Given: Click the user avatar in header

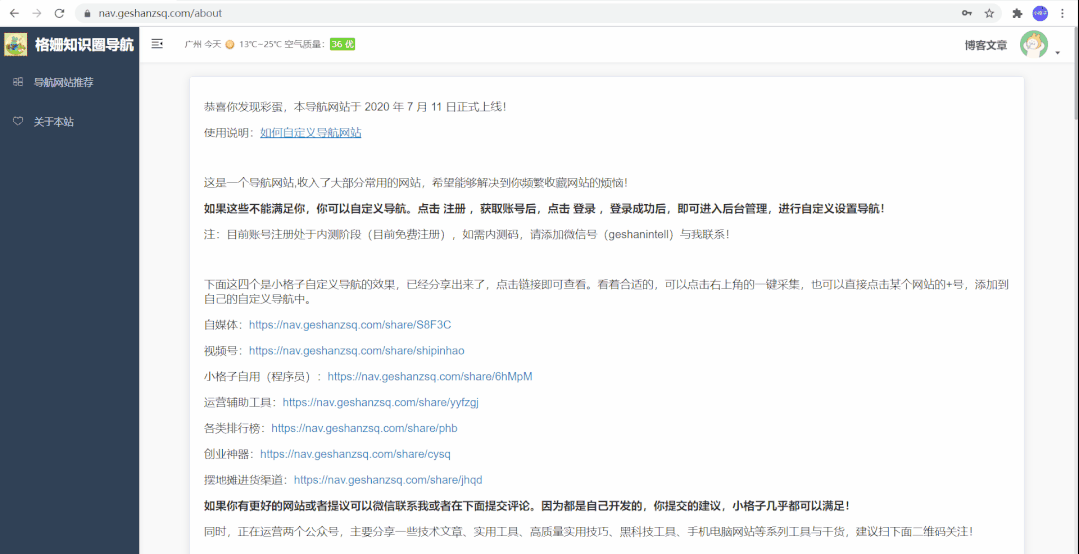Looking at the screenshot, I should [x=1034, y=45].
